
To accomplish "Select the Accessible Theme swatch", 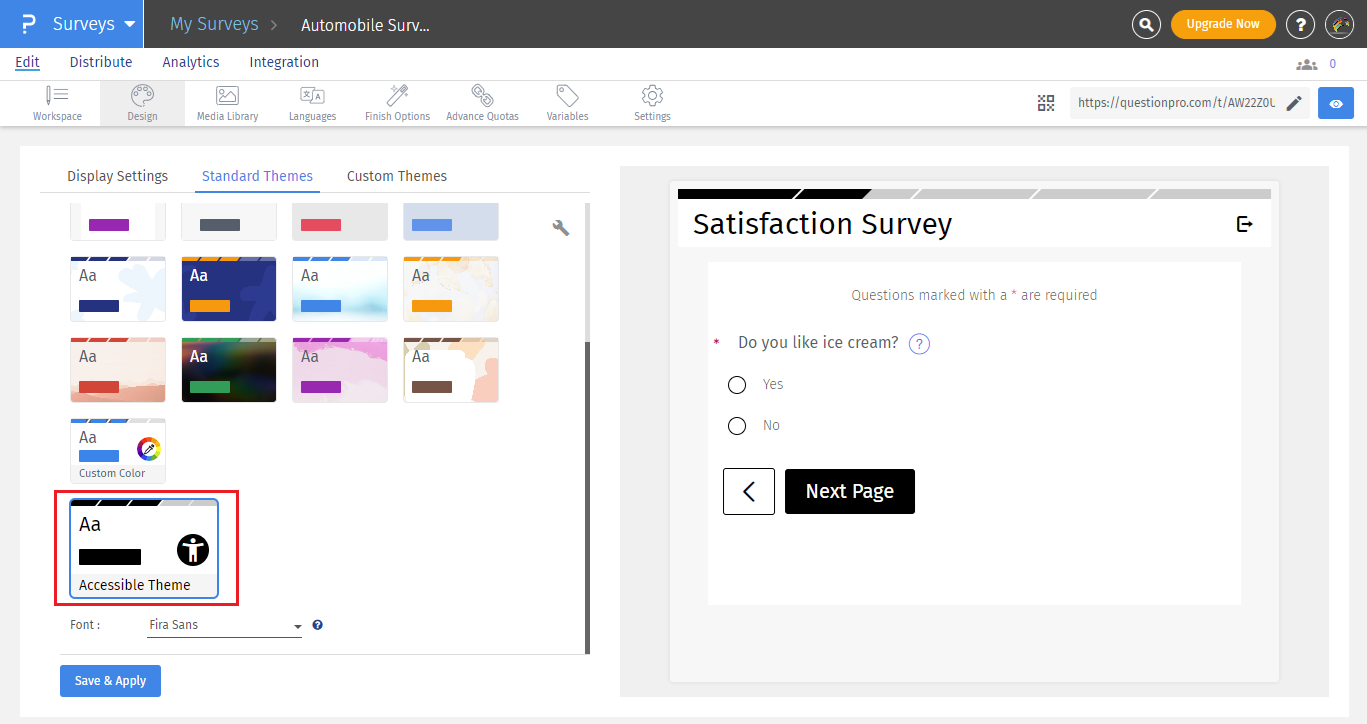I will [145, 548].
